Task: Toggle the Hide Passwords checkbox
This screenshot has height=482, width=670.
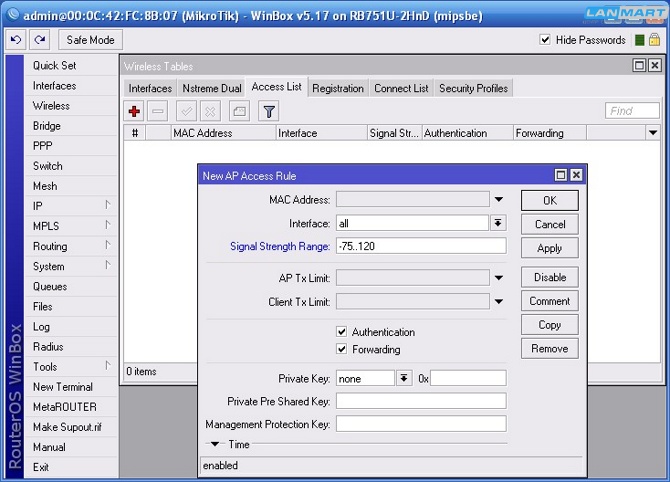Action: pyautogui.click(x=545, y=40)
